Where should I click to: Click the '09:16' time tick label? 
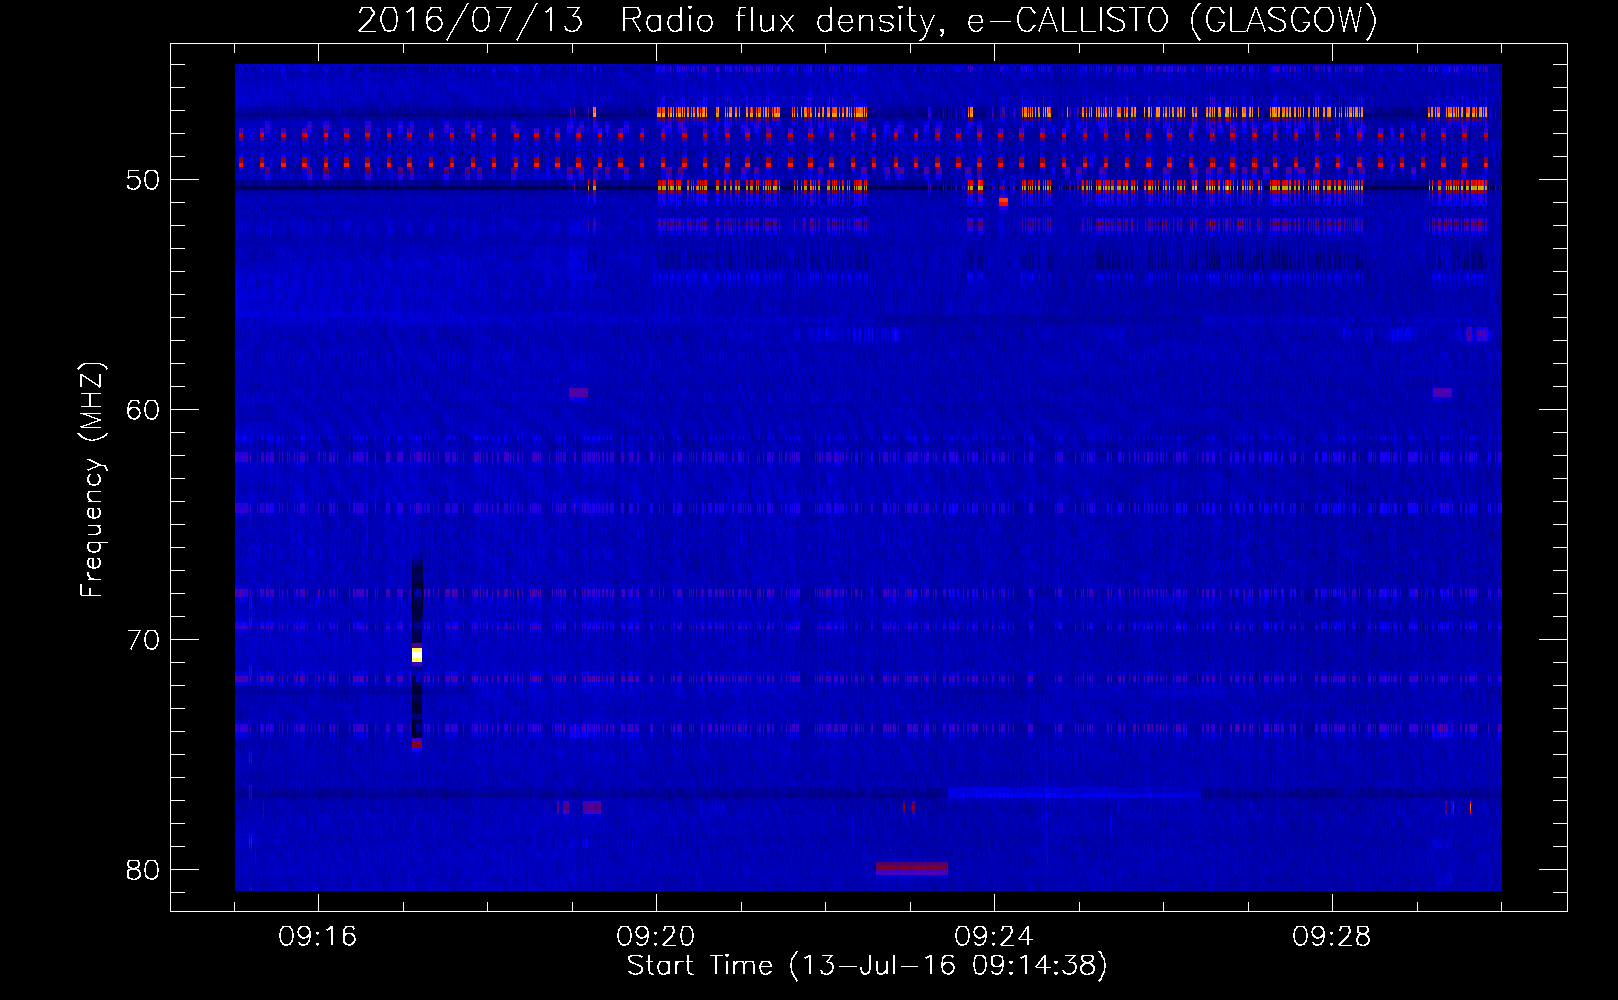point(318,937)
